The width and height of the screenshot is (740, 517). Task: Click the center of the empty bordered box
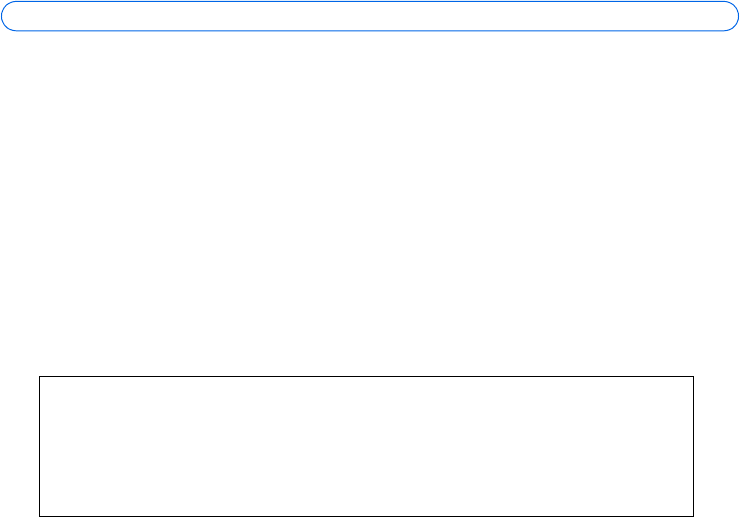pos(366,446)
